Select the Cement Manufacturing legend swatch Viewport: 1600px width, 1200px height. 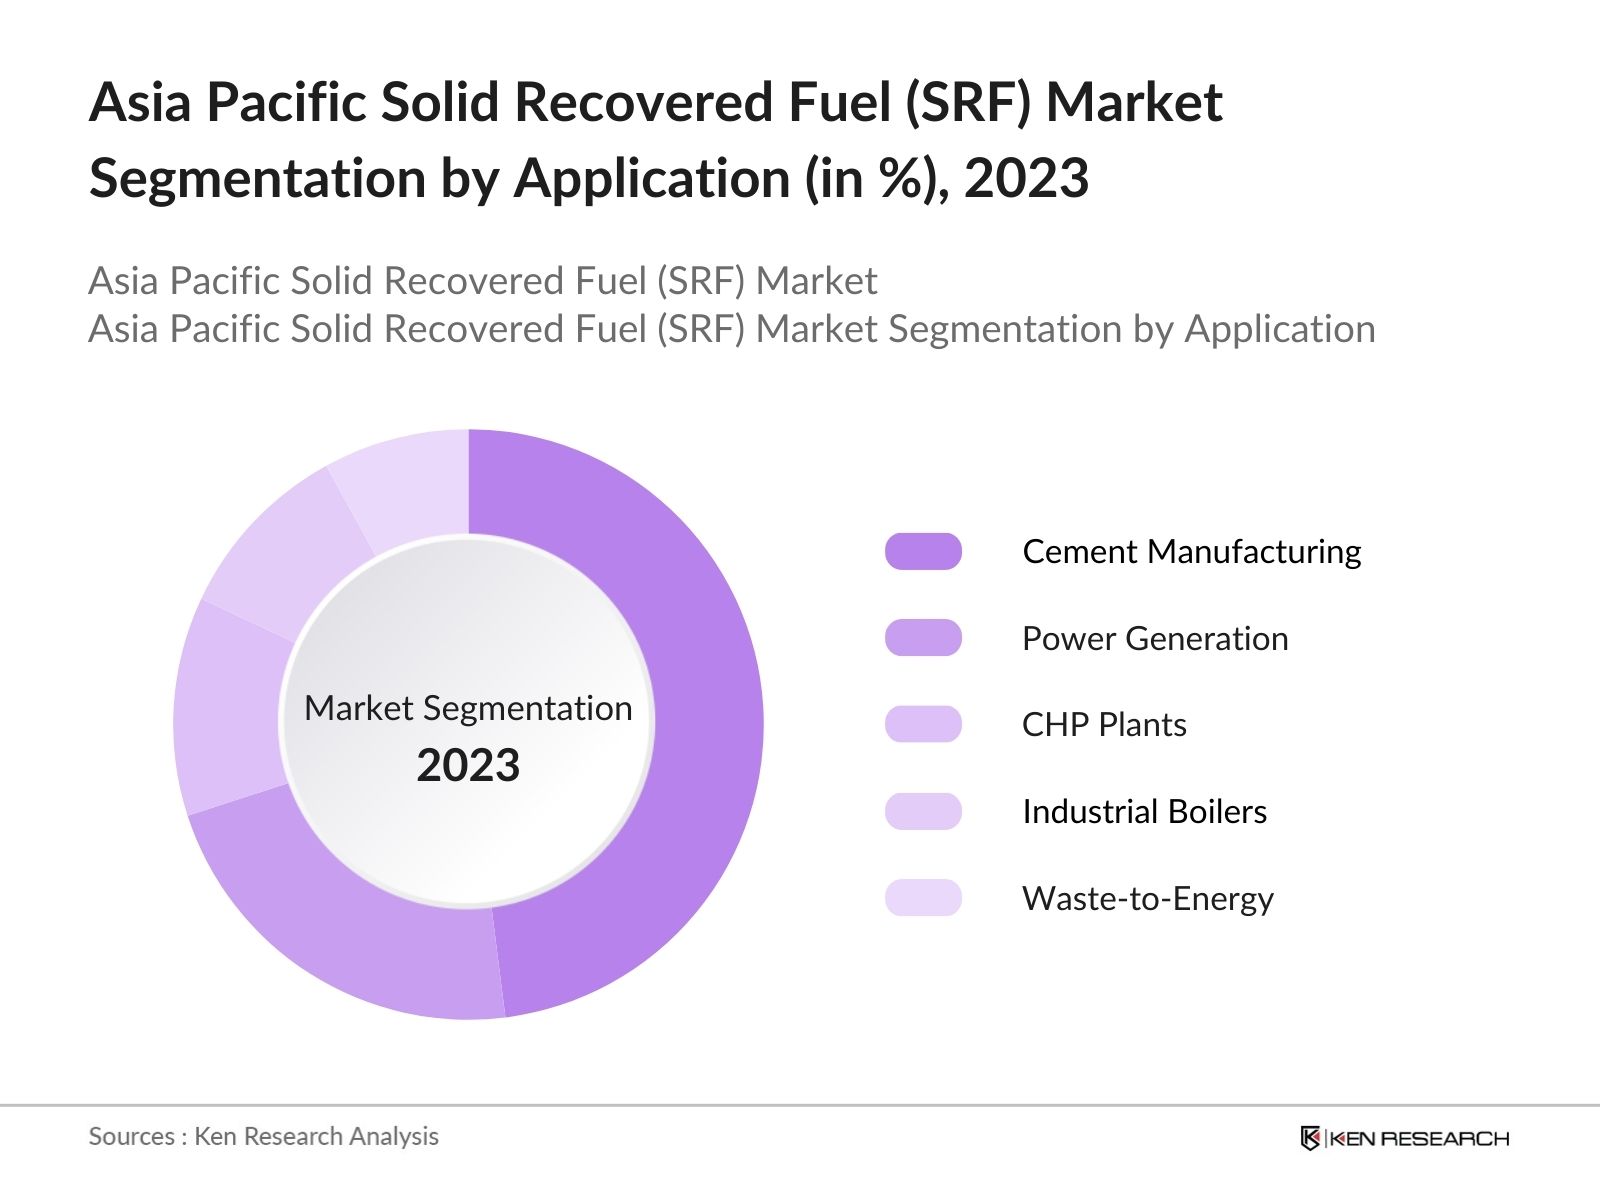(922, 551)
